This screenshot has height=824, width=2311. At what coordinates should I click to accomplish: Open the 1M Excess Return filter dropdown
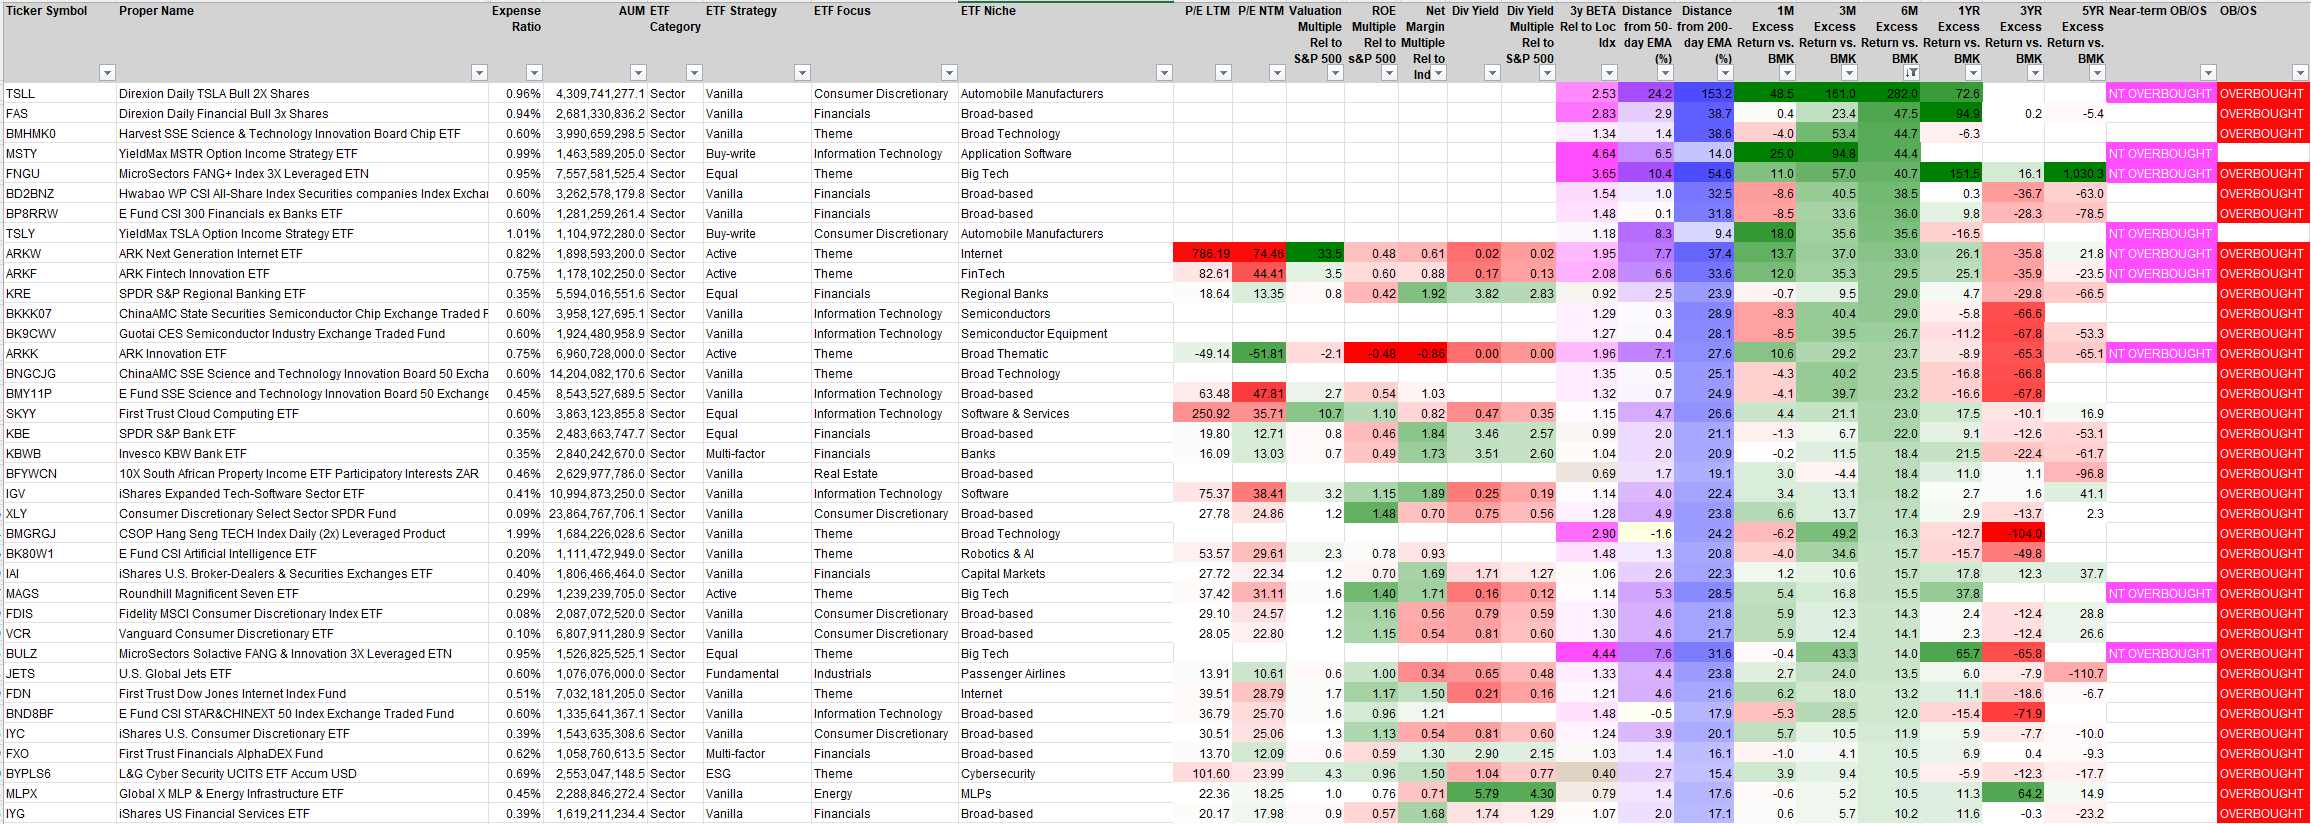[1787, 73]
